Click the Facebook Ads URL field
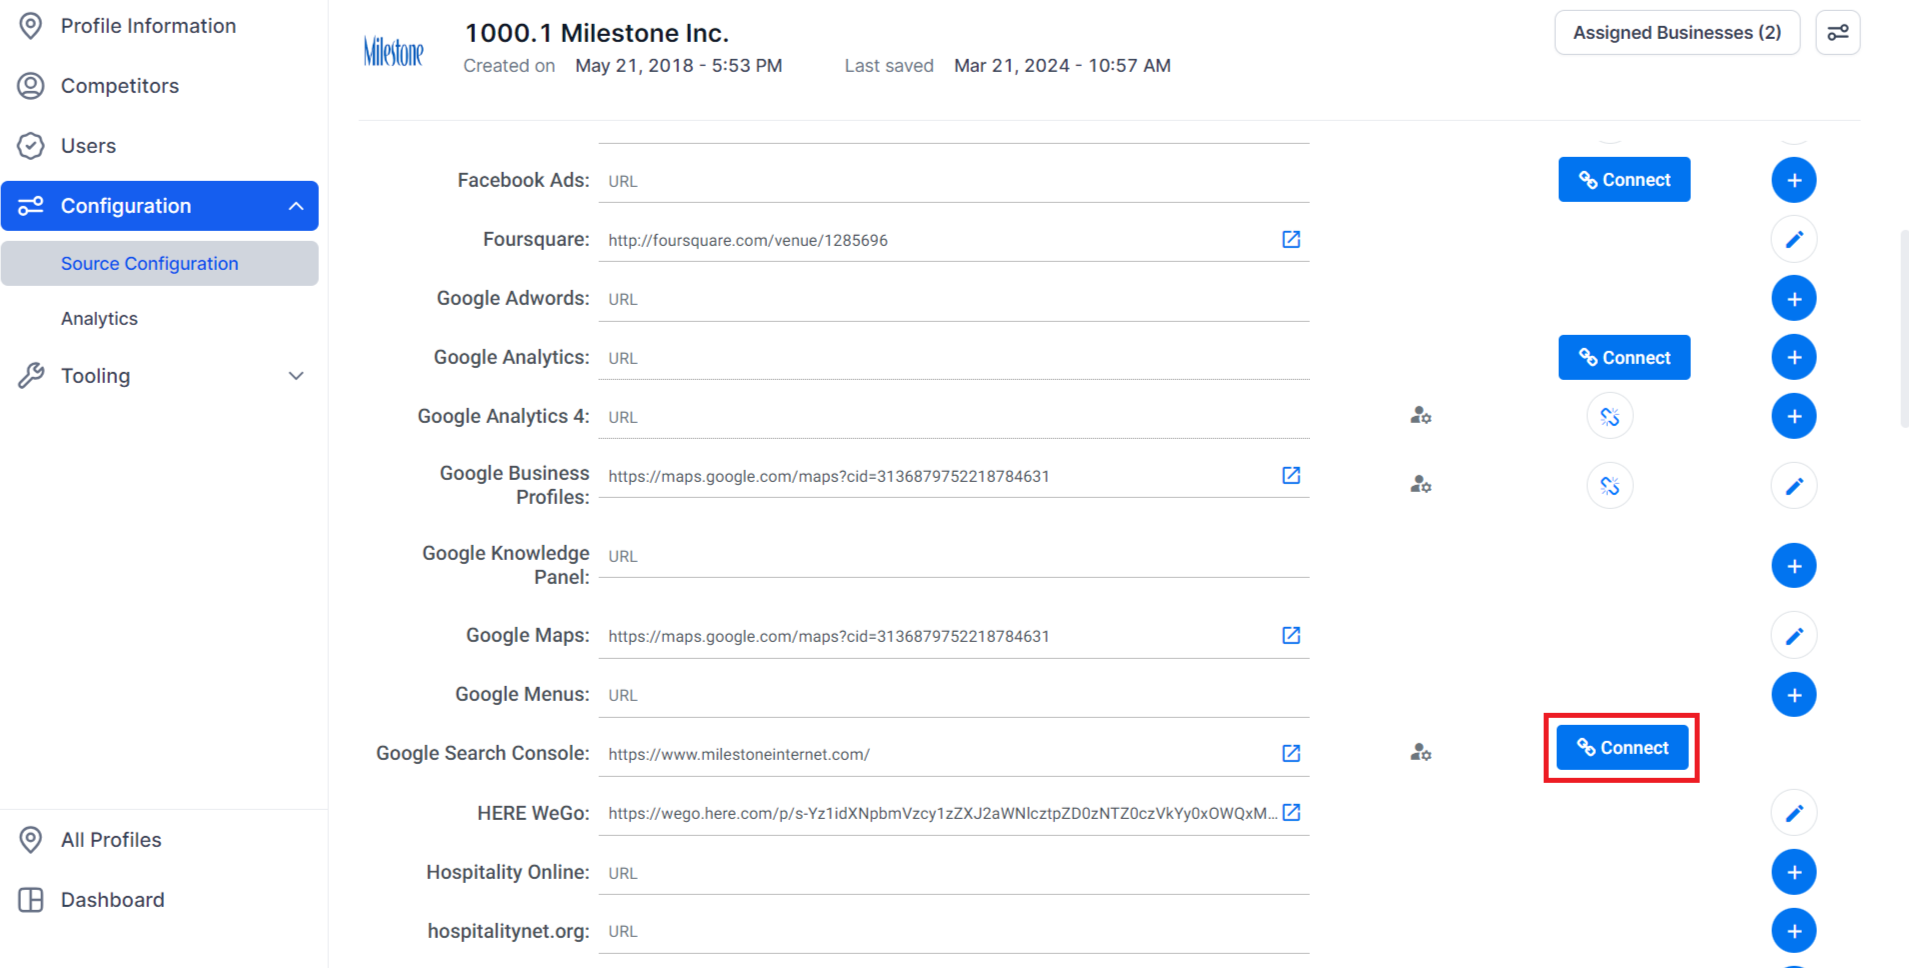1909x968 pixels. 954,181
